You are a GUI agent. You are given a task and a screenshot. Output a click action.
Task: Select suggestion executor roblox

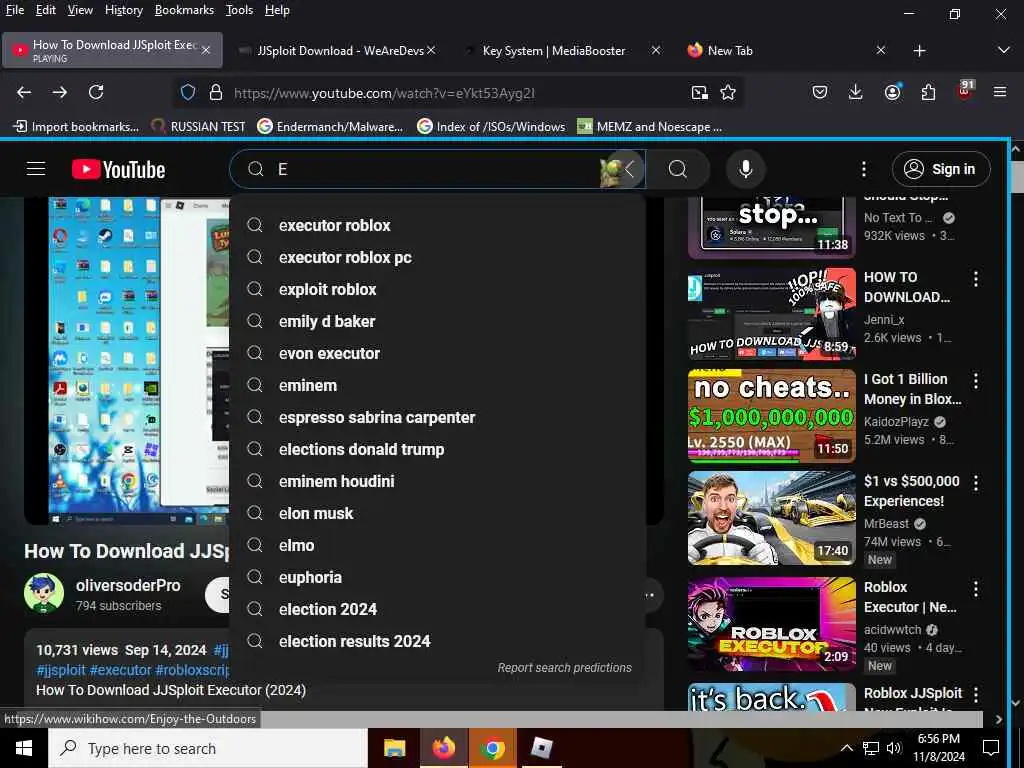(438, 225)
